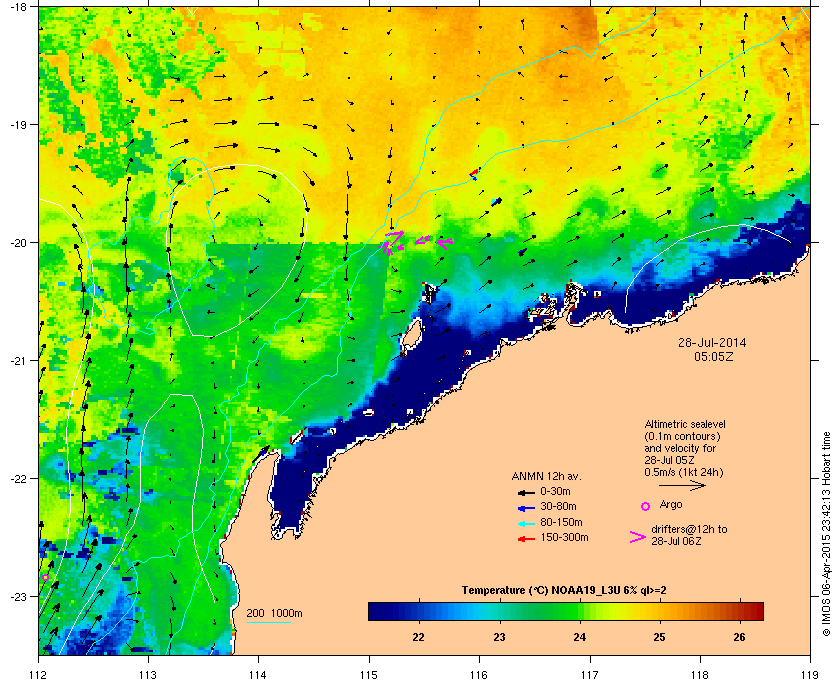Click the 0.5m/s (1kt 24h) text
This screenshot has width=840, height=680.
point(684,473)
